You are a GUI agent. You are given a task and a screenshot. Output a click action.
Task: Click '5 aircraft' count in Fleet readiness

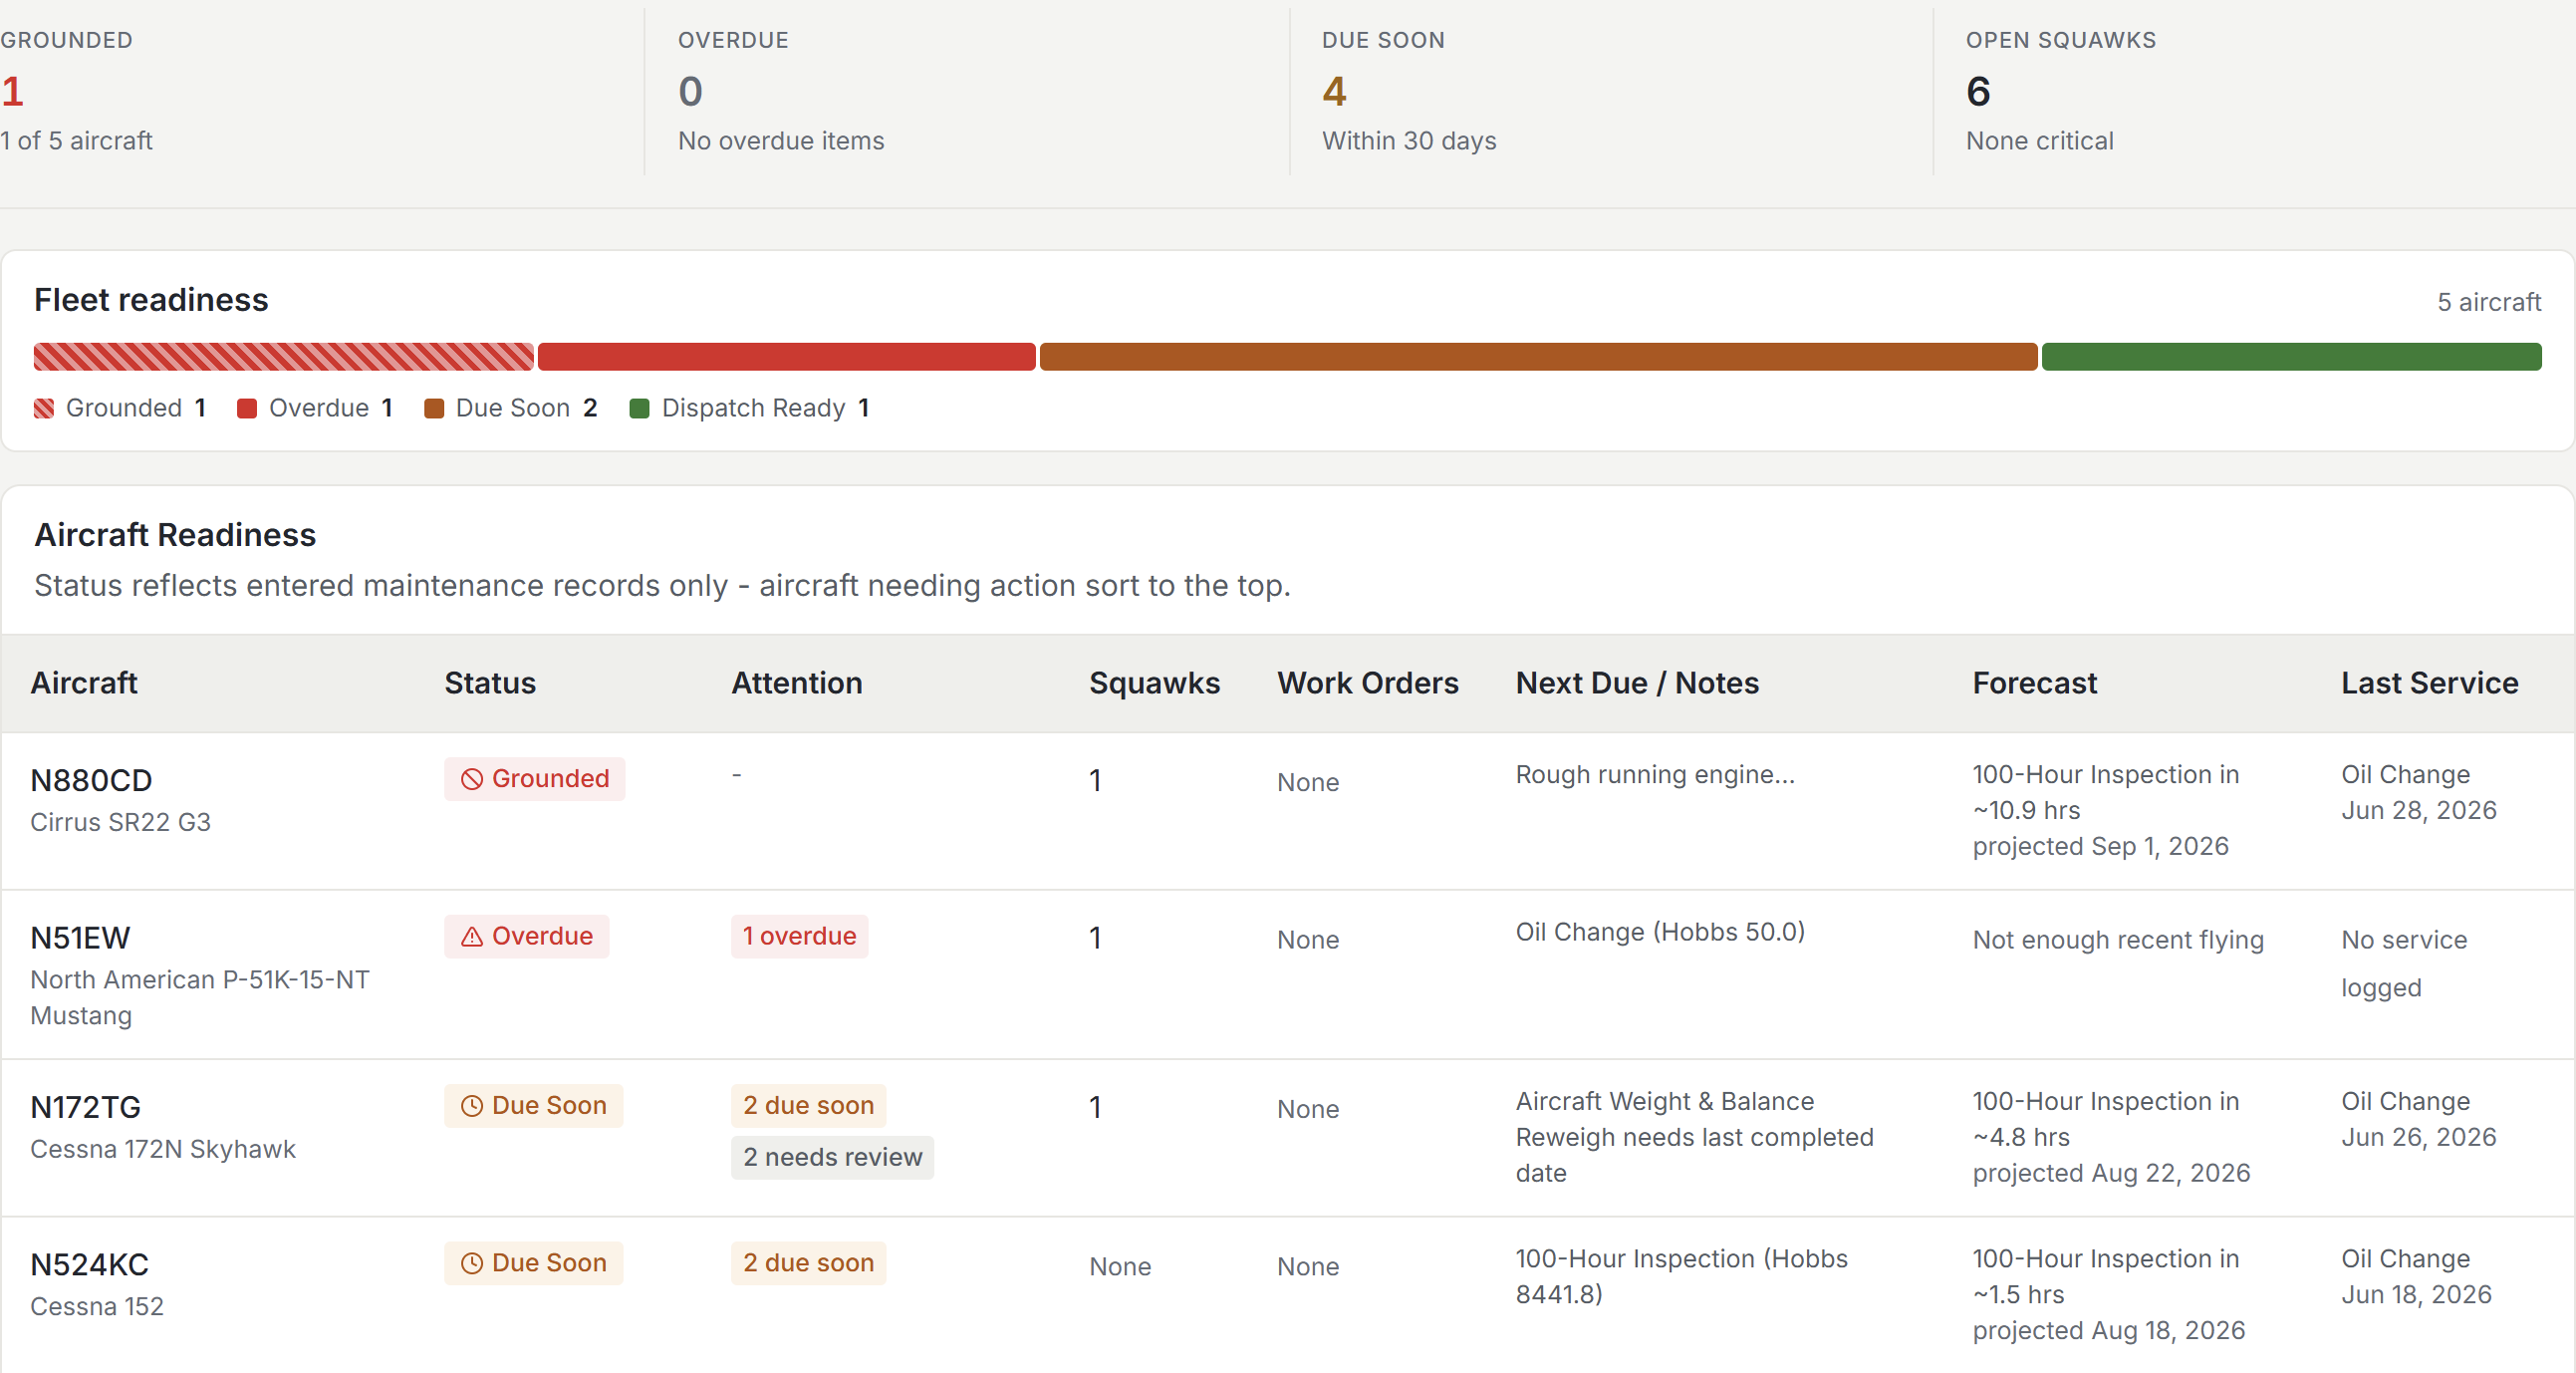coord(2489,303)
